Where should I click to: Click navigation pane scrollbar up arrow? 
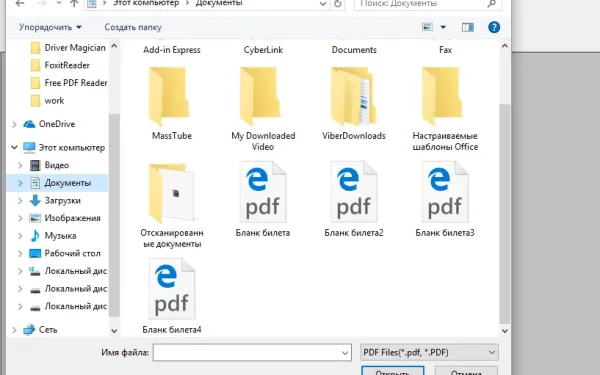114,46
